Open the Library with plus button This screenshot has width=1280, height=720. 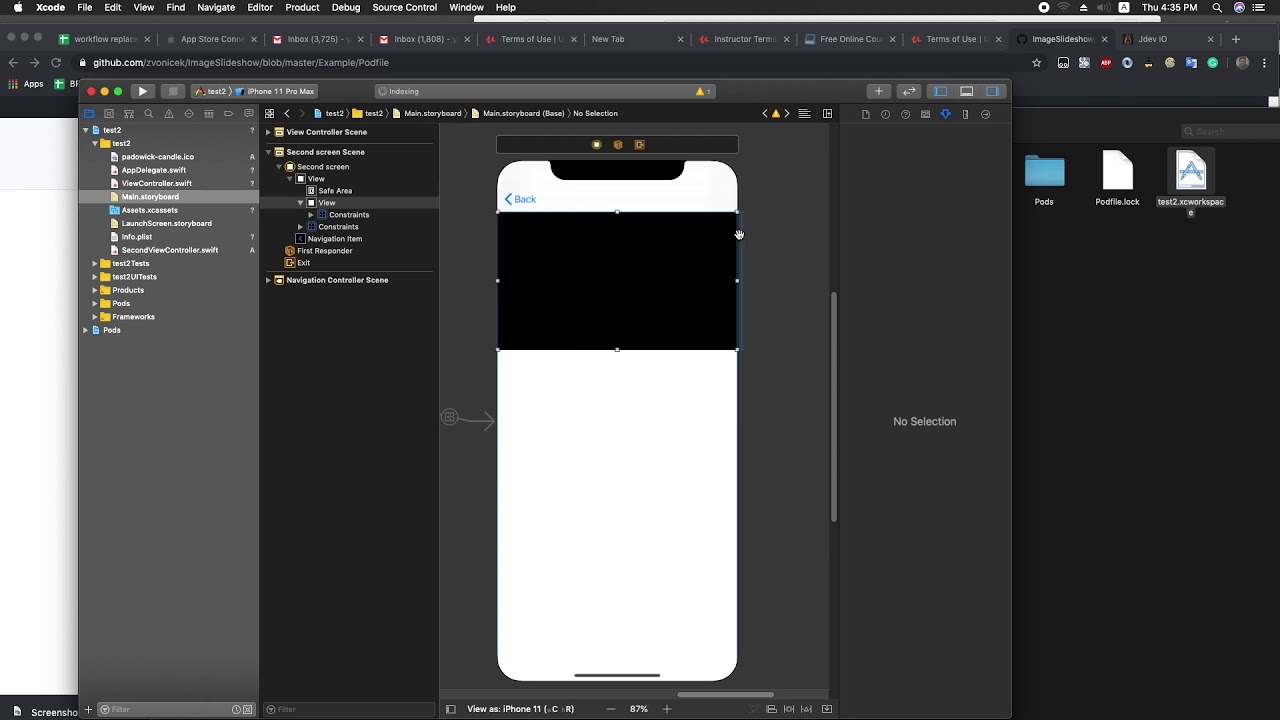(879, 91)
